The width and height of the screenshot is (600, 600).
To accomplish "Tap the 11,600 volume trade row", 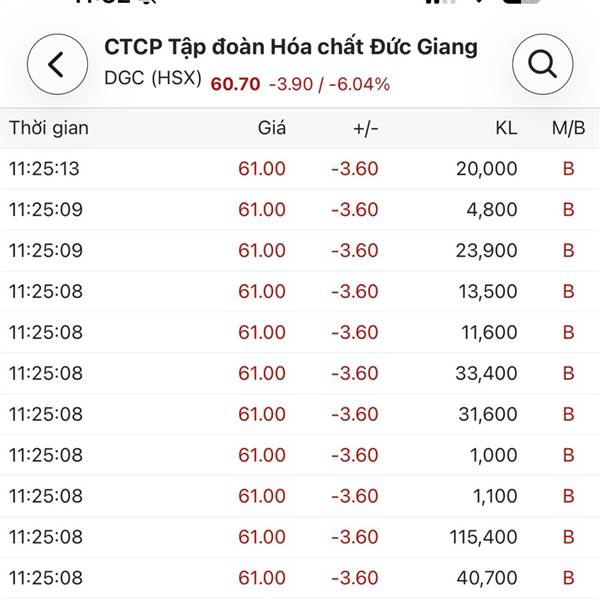I will [x=300, y=333].
